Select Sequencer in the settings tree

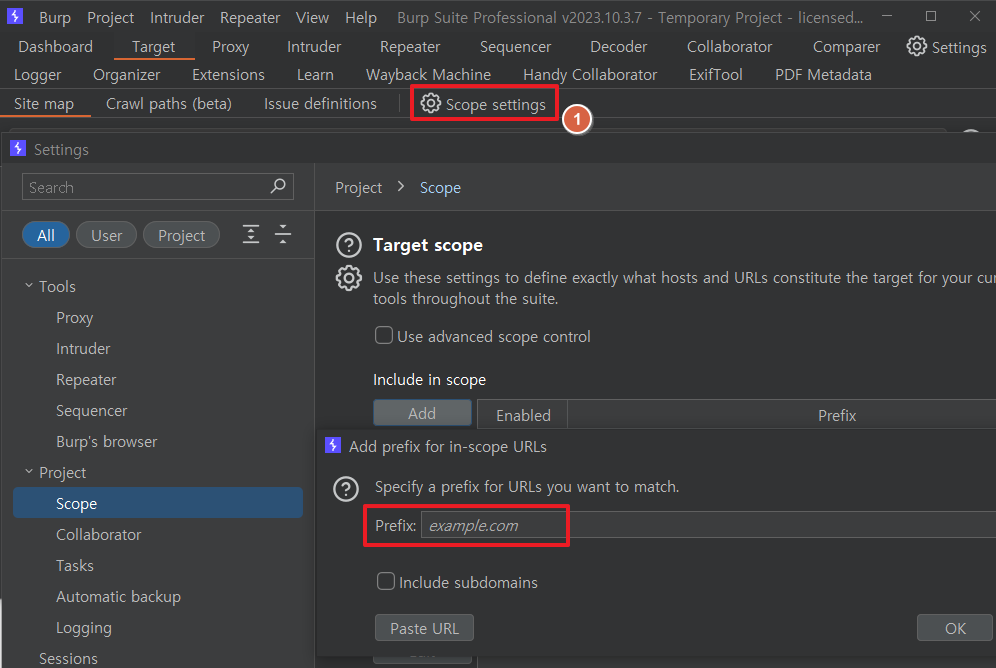(91, 411)
